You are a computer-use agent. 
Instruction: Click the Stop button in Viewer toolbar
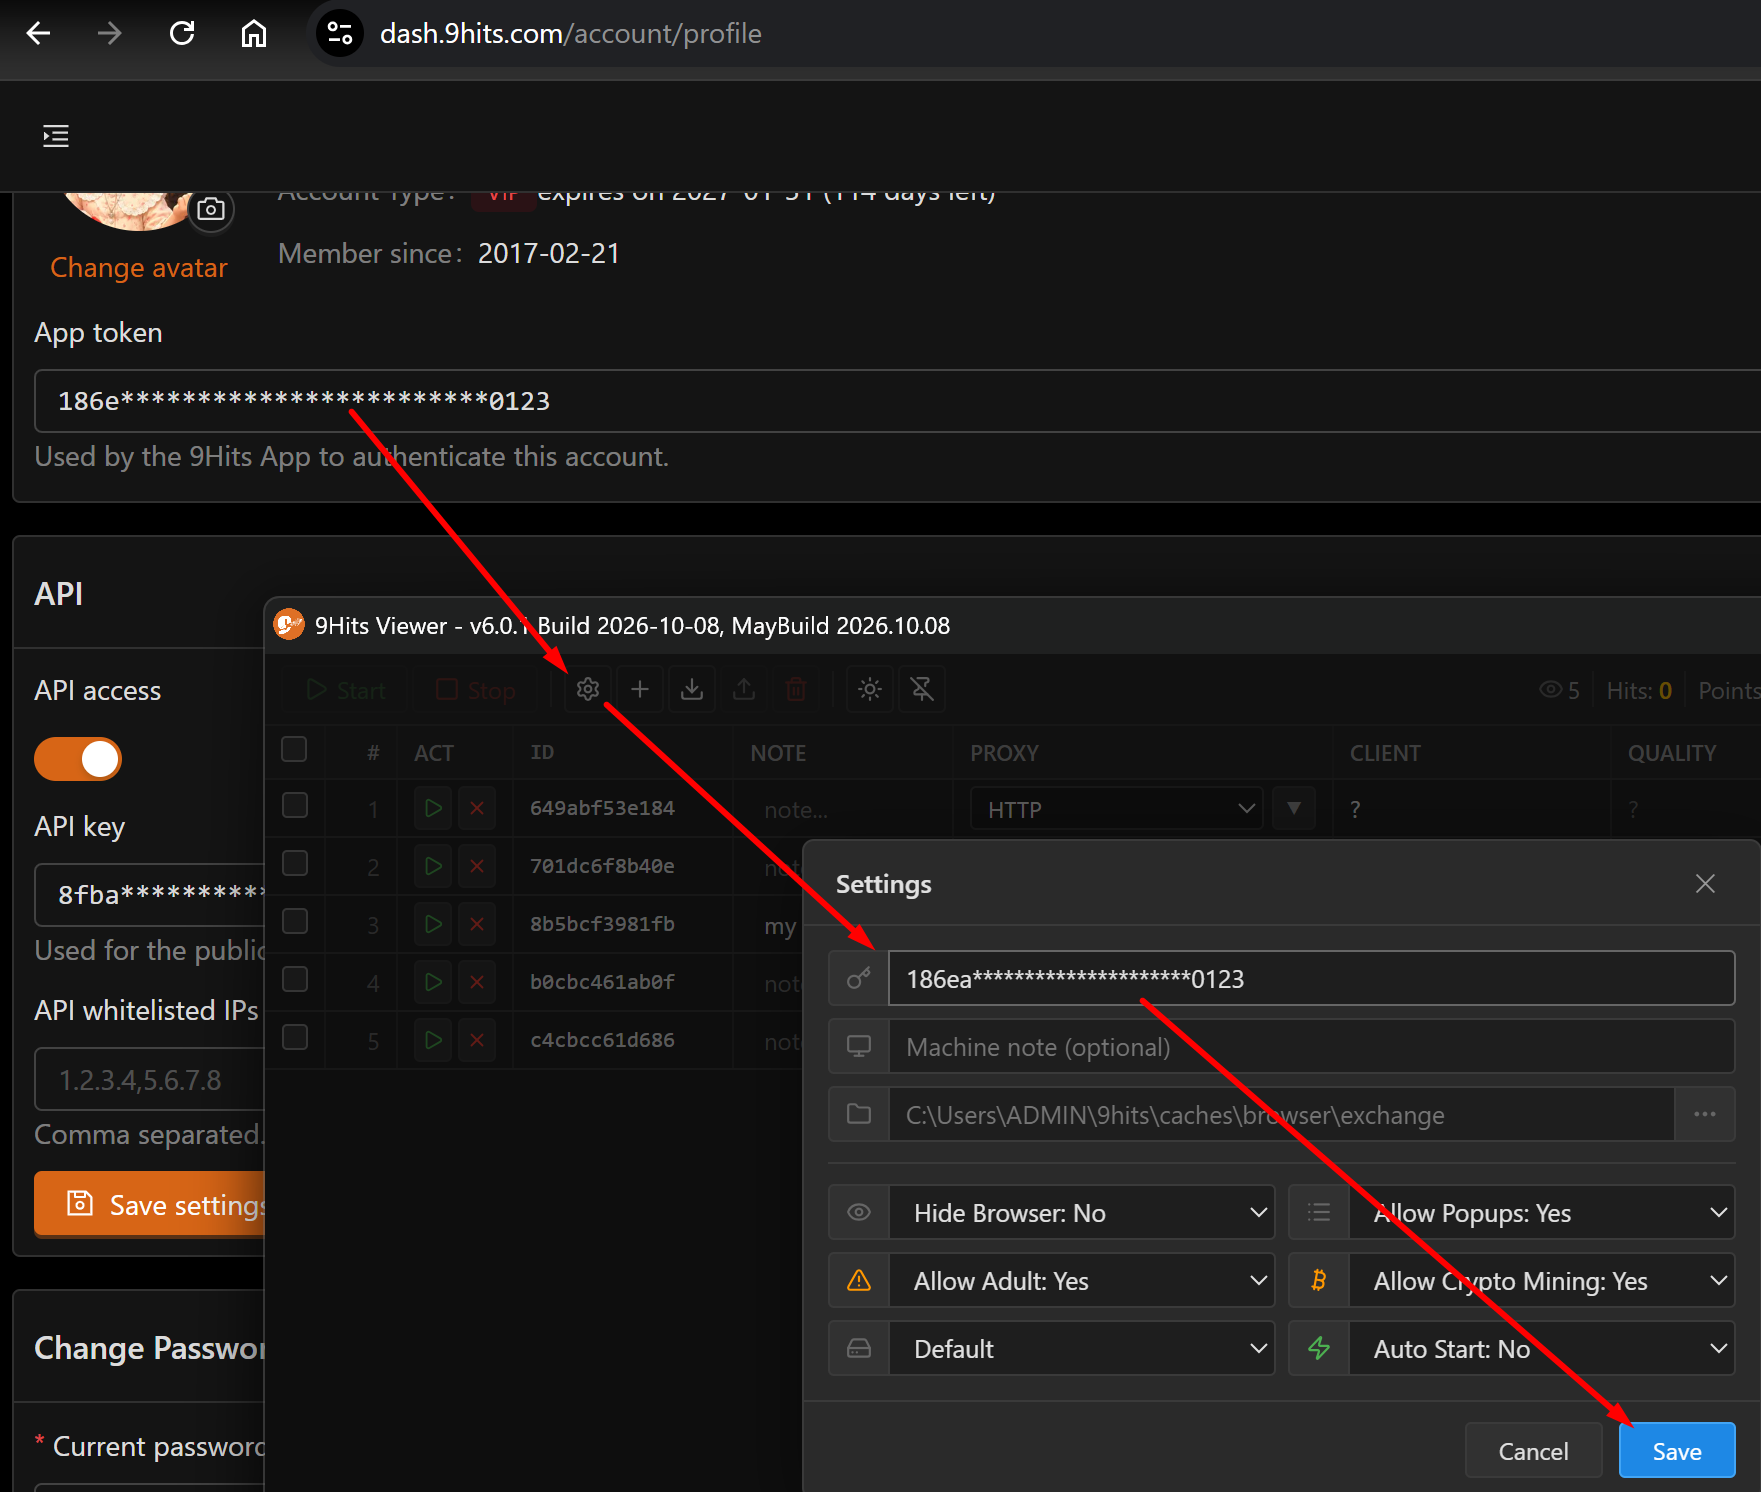pyautogui.click(x=476, y=690)
